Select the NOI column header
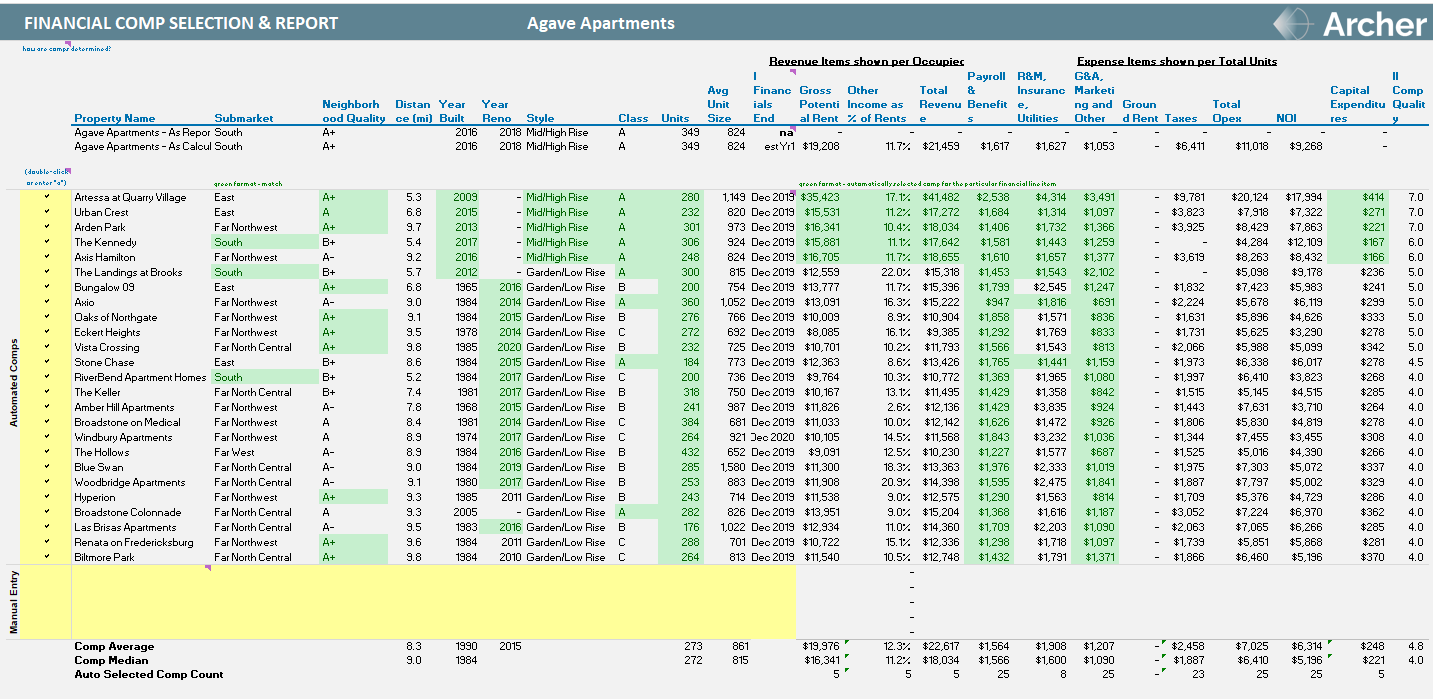 tap(1287, 118)
